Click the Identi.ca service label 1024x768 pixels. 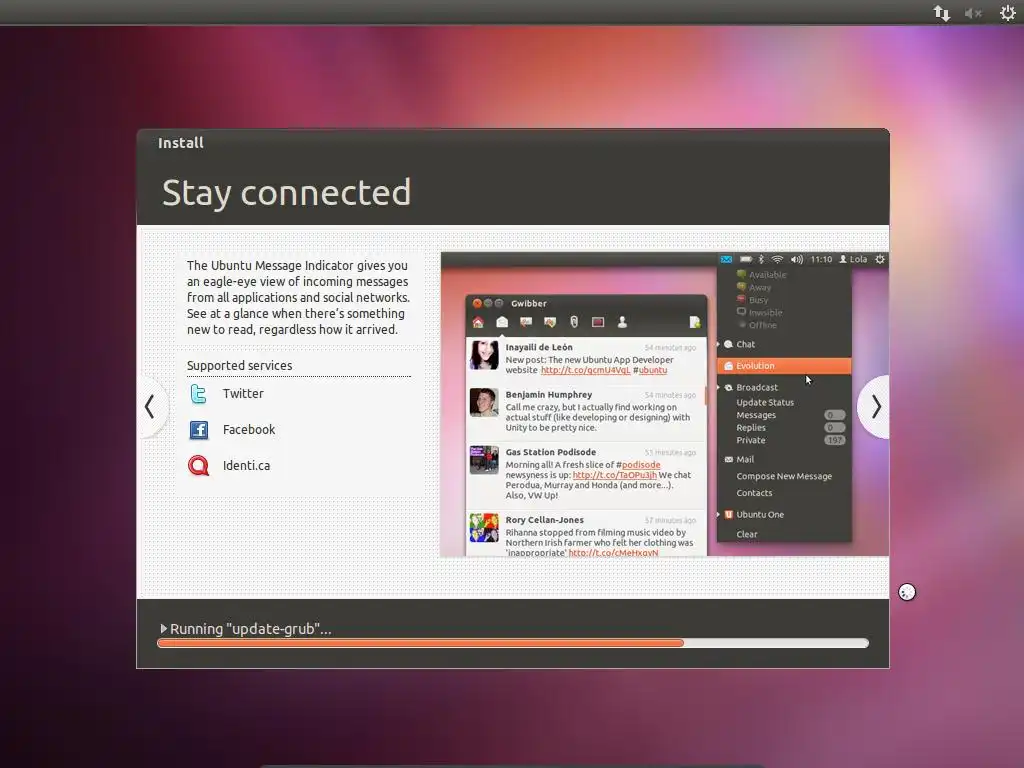[246, 466]
